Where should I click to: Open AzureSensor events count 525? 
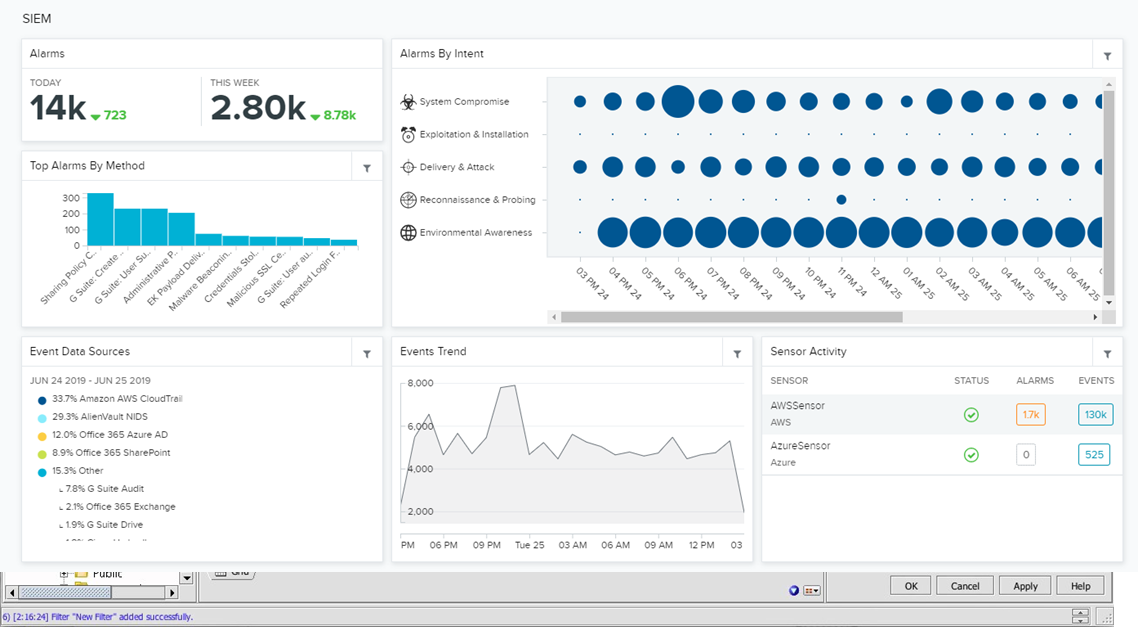tap(1094, 454)
